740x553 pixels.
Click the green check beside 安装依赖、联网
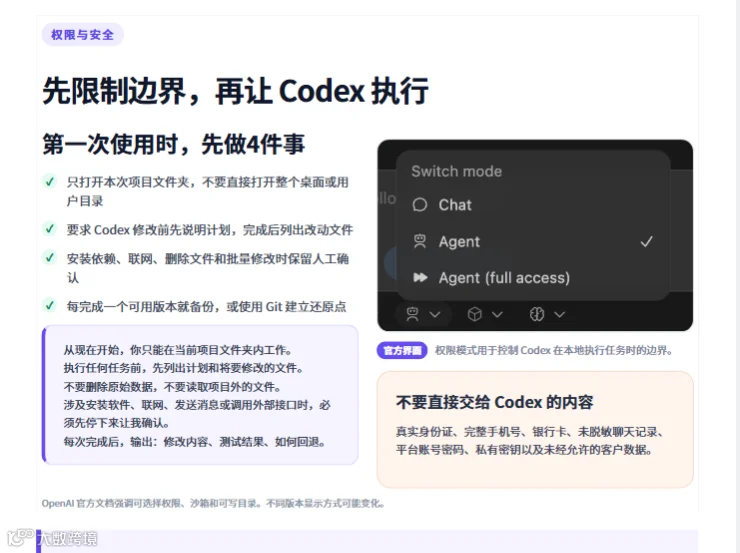[50, 258]
